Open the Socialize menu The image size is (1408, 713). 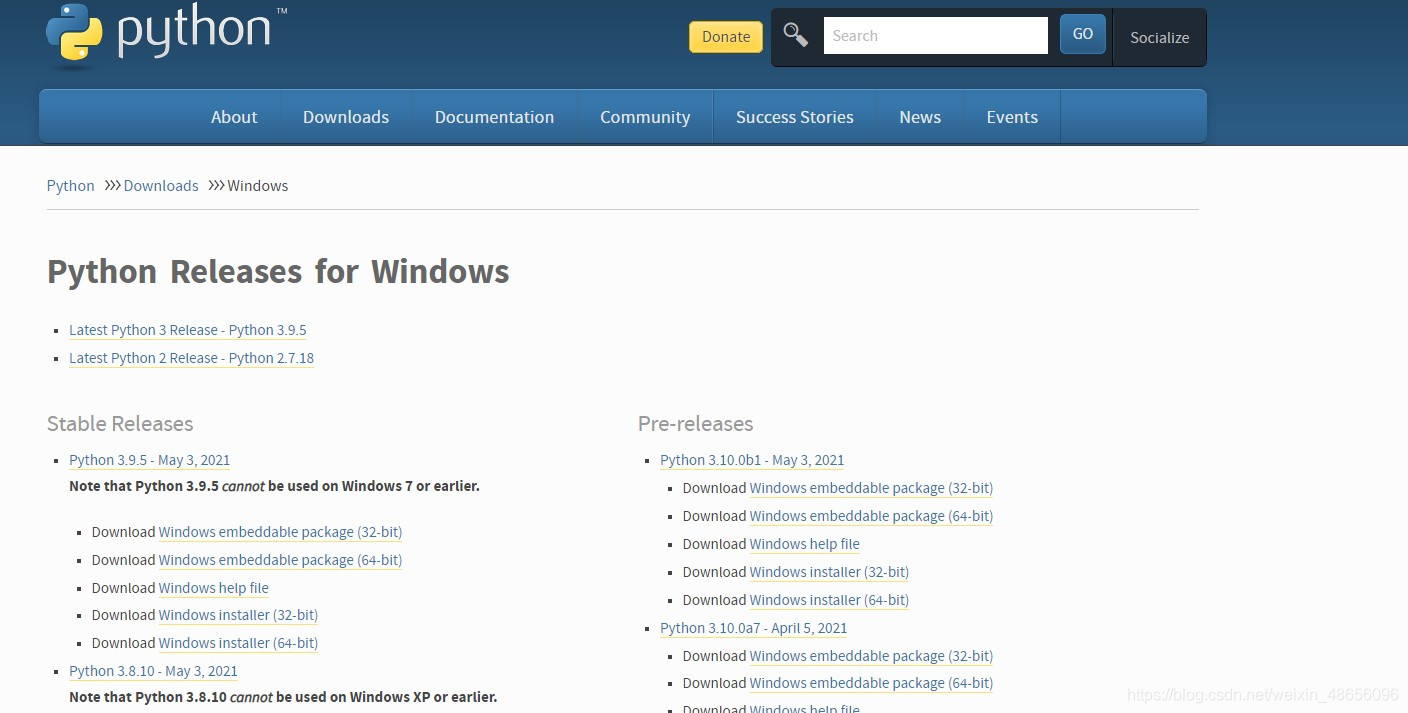(1159, 38)
